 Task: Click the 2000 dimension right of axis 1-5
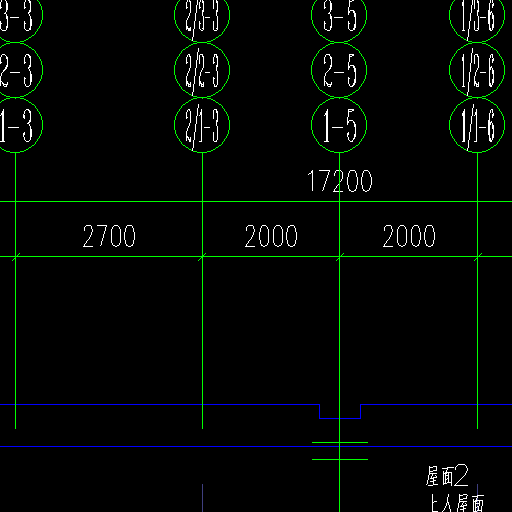[409, 236]
